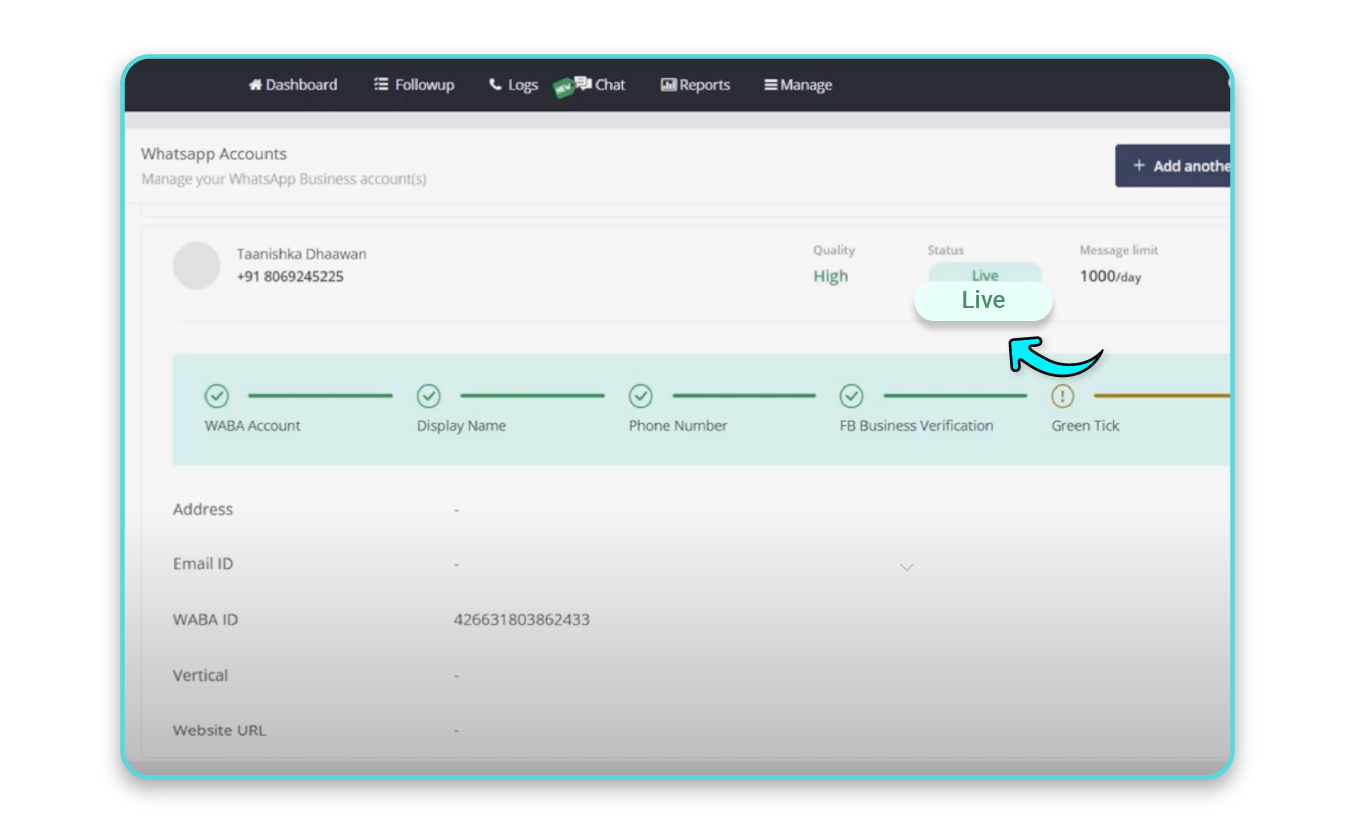Open the Manage menu

[x=798, y=85]
